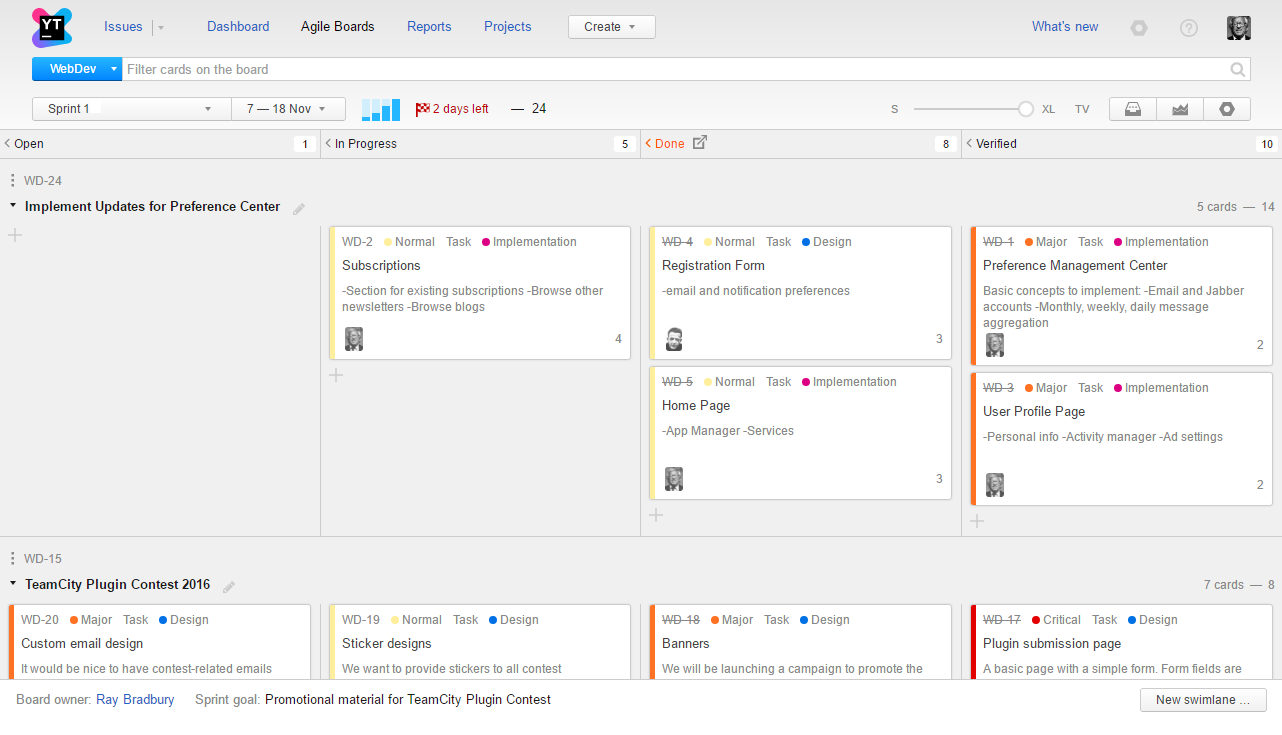
Task: Edit Implement Updates swimlane pencil icon
Action: [299, 208]
